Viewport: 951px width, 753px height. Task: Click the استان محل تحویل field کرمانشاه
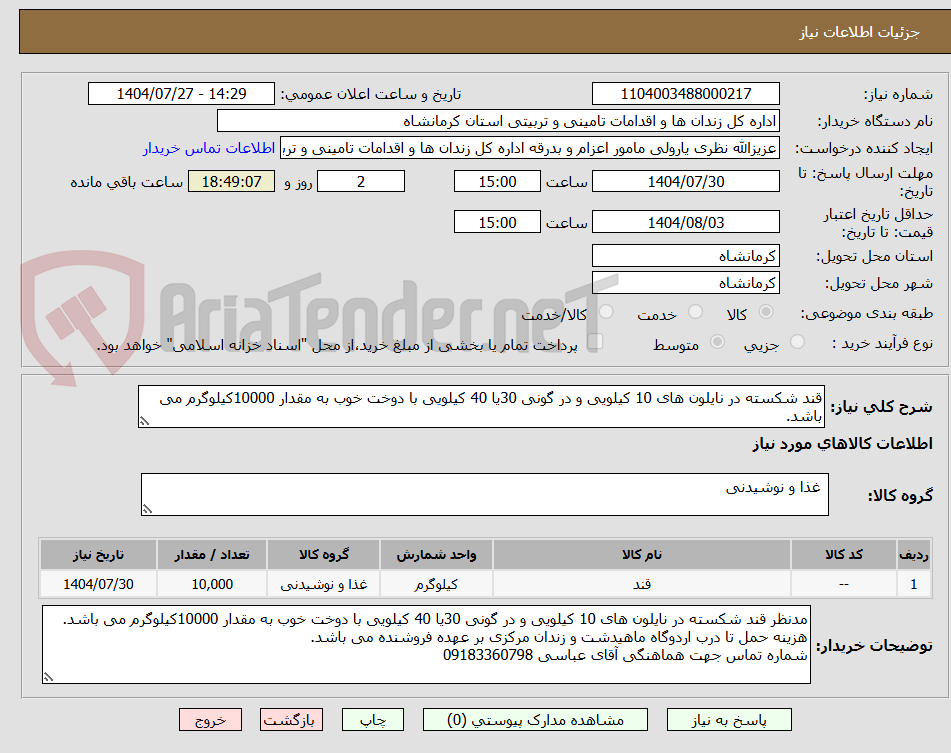(x=685, y=256)
